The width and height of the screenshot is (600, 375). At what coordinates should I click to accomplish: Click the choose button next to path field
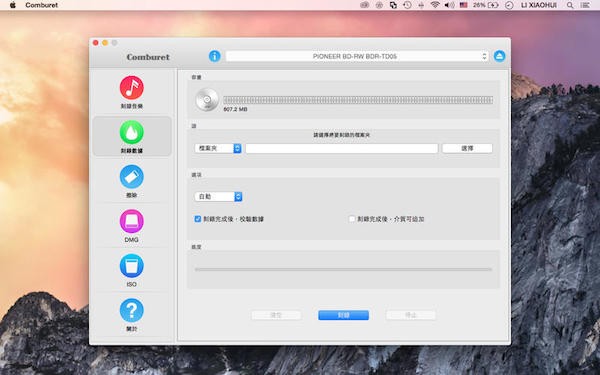(x=467, y=148)
